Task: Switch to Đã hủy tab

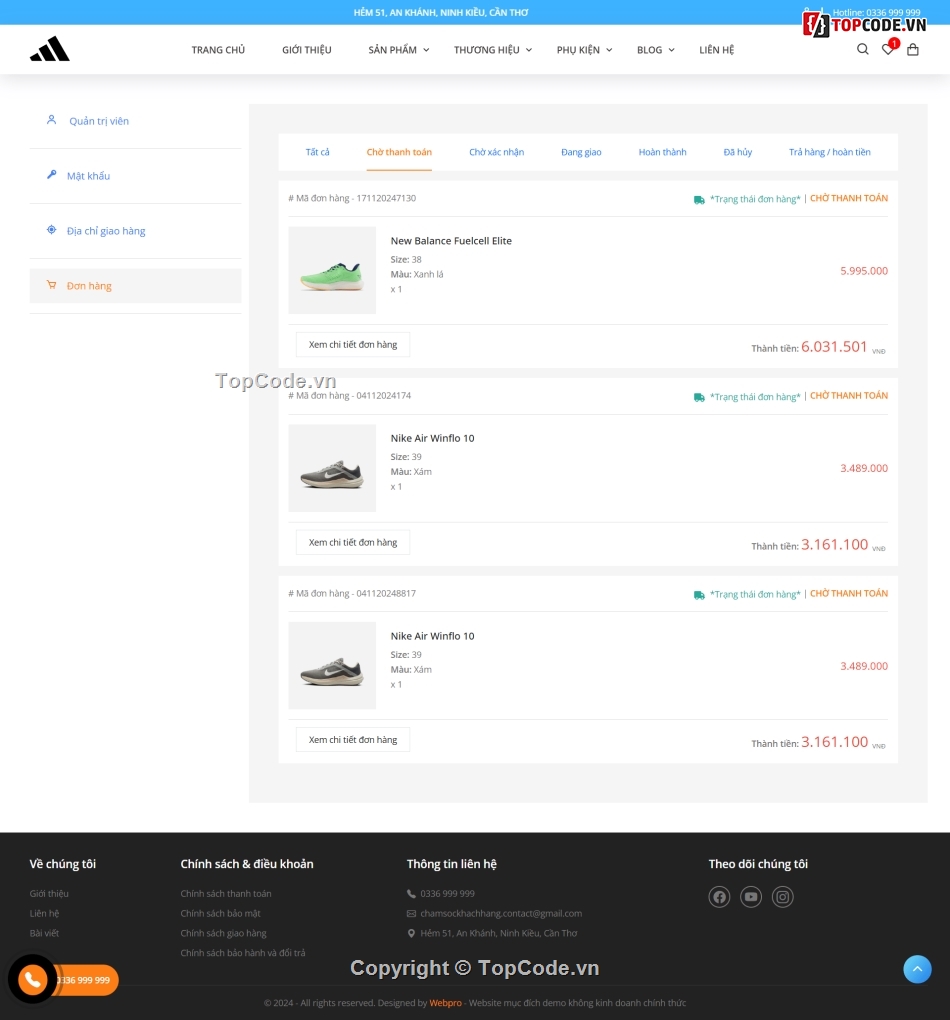Action: [737, 152]
